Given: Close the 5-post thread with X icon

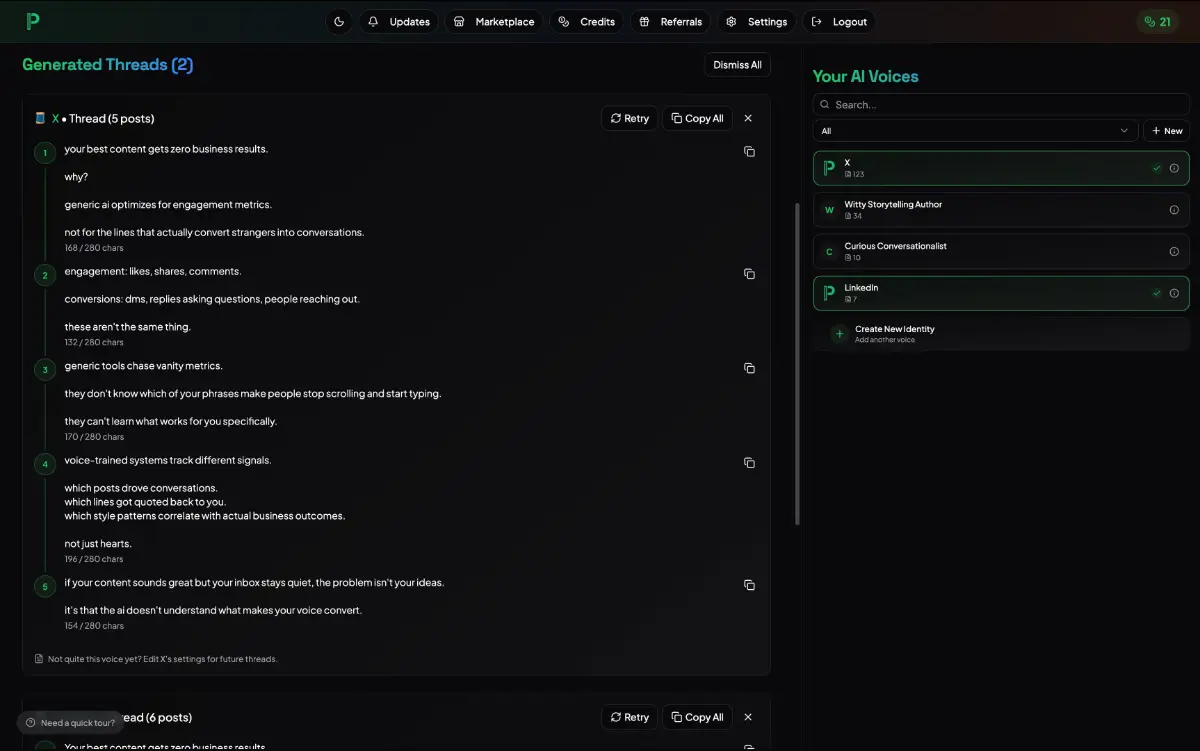Looking at the screenshot, I should 748,118.
